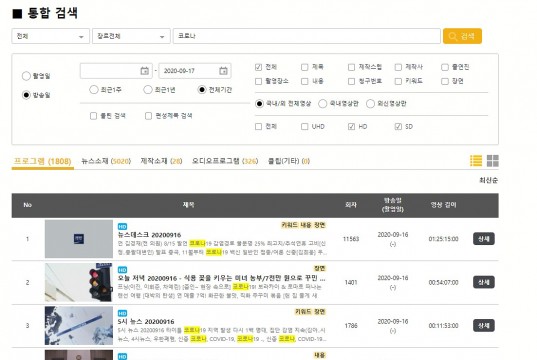Choose the 최근1주 period option
The height and width of the screenshot is (360, 537).
[93, 90]
